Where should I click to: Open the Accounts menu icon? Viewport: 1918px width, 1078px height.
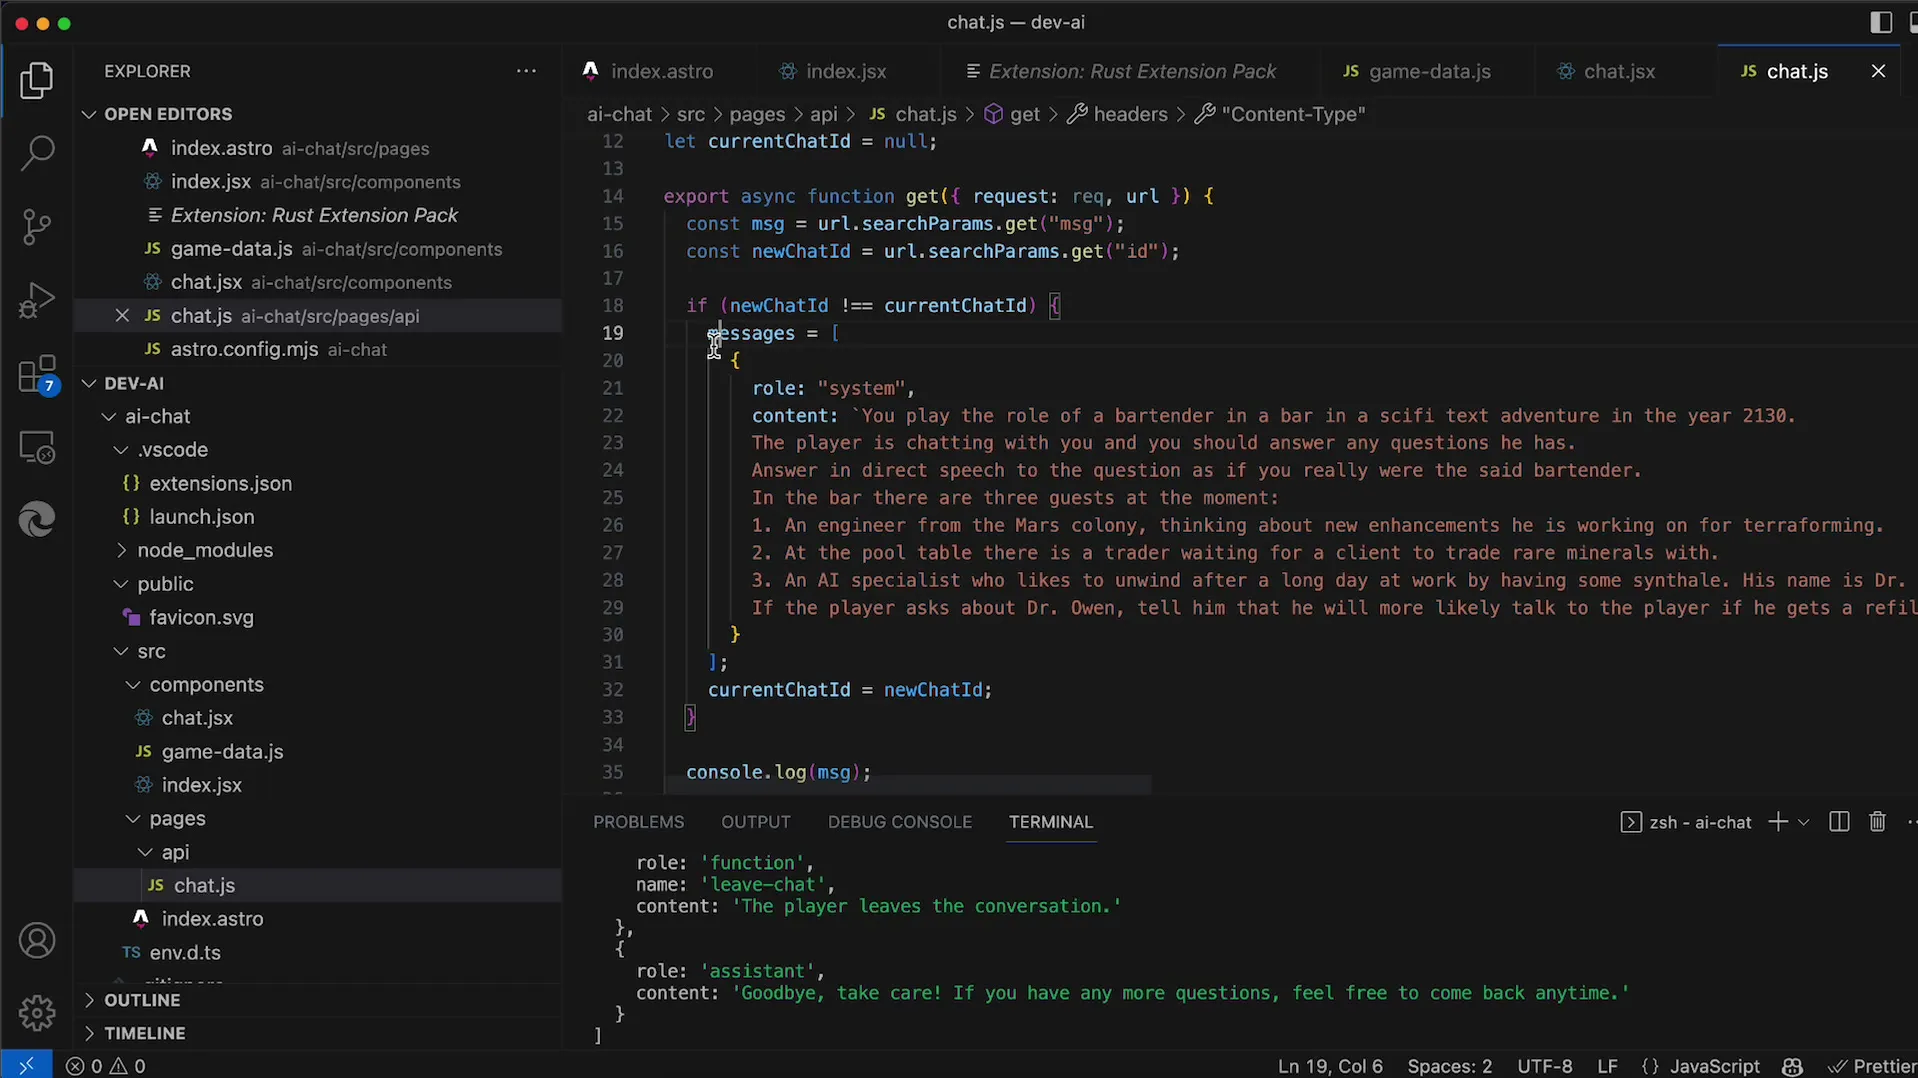tap(37, 941)
